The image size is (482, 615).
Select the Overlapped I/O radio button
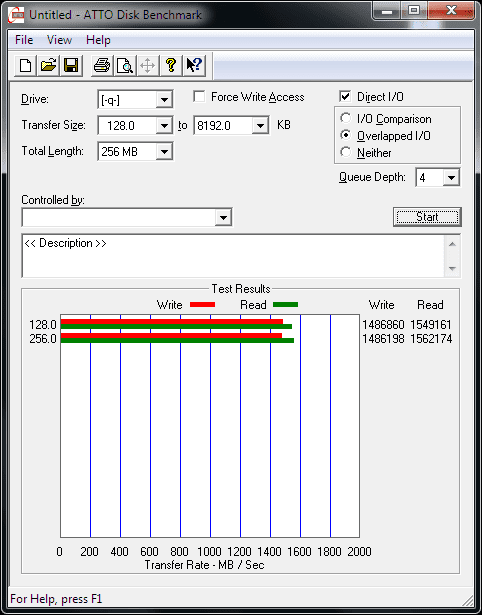pos(346,135)
